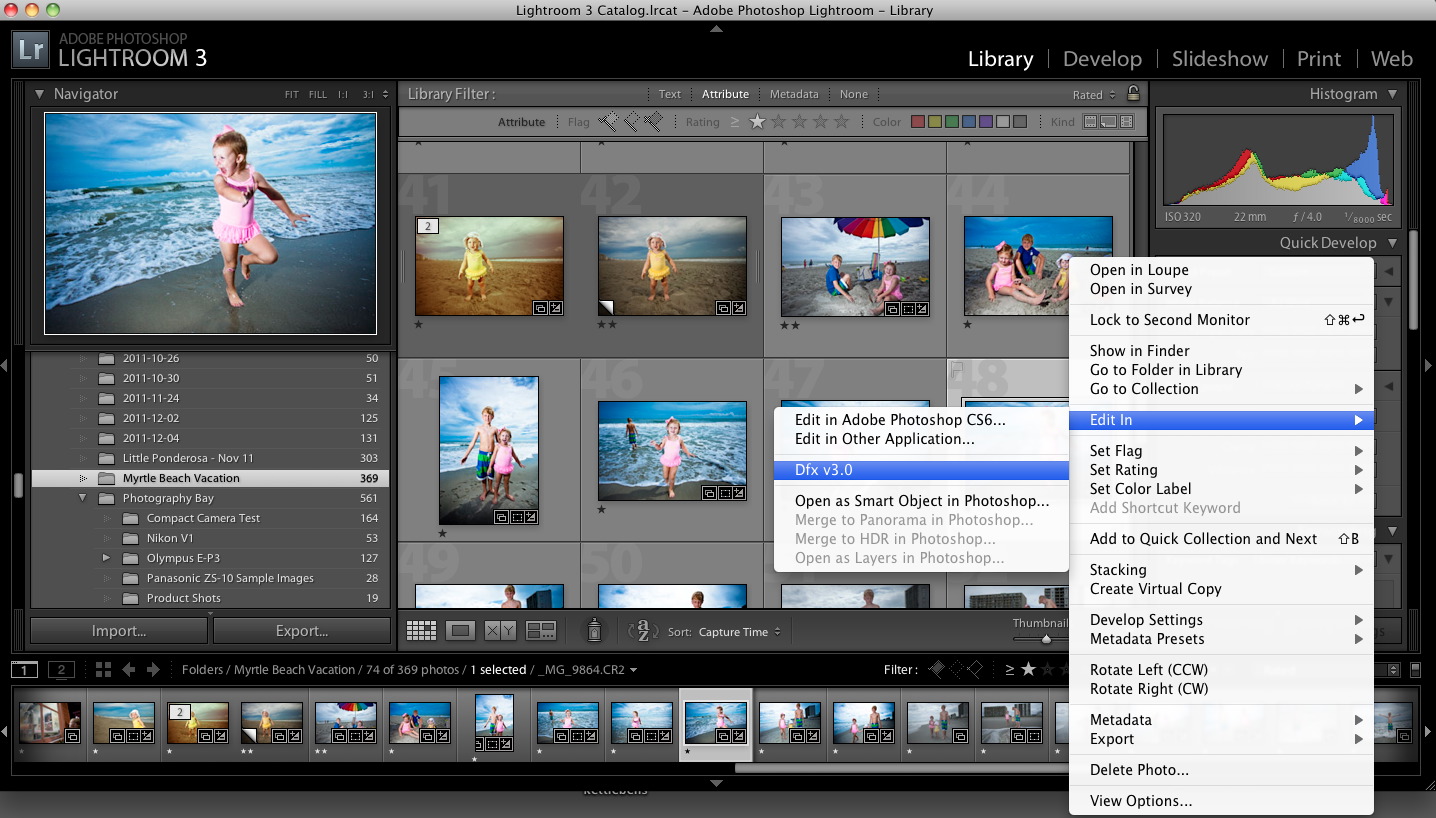
Task: Switch to the Metadata filter tab
Action: click(794, 94)
